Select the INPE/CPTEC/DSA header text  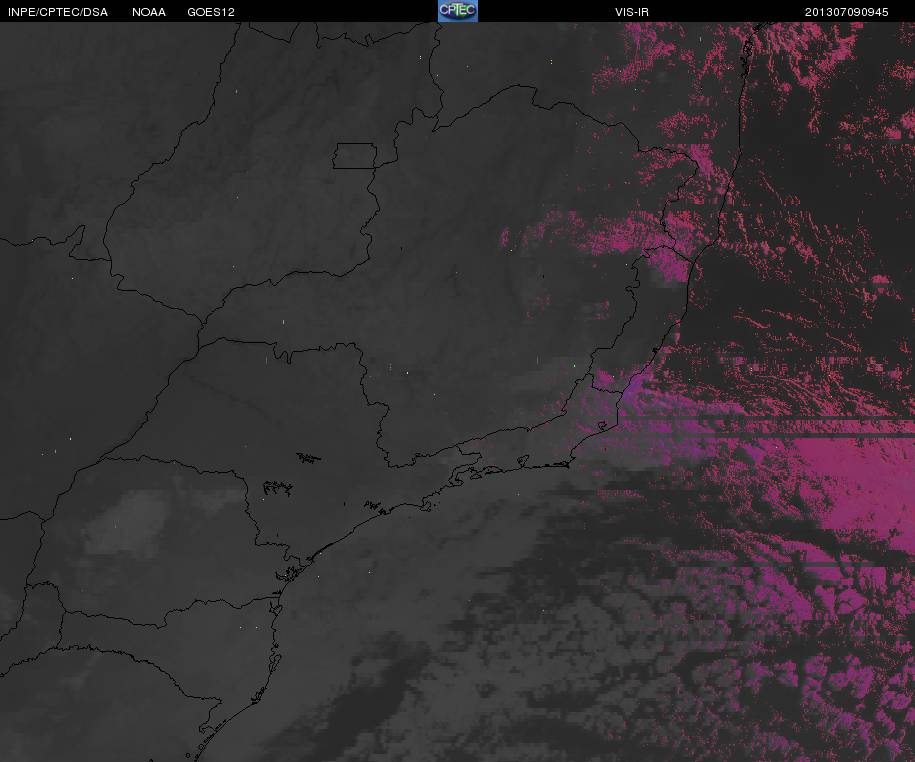point(58,12)
